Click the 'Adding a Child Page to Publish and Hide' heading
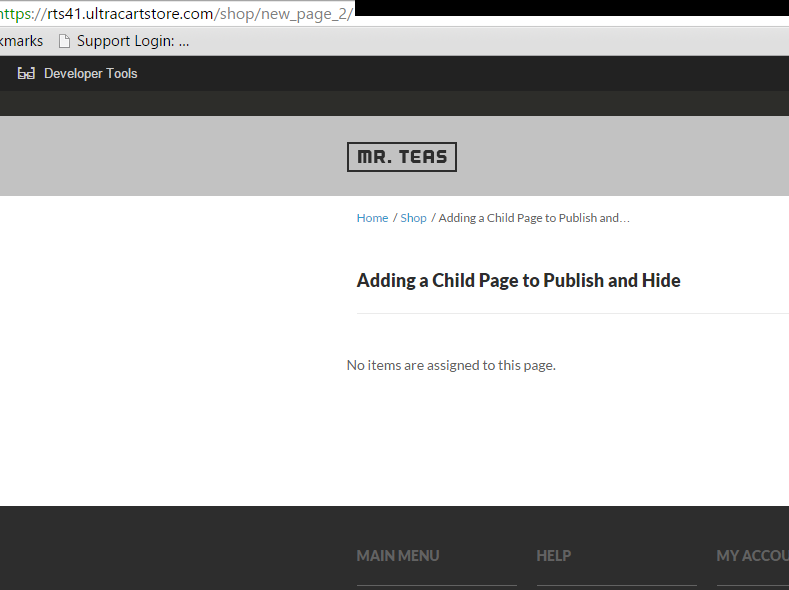Screen dimensions: 789x590 pos(518,280)
